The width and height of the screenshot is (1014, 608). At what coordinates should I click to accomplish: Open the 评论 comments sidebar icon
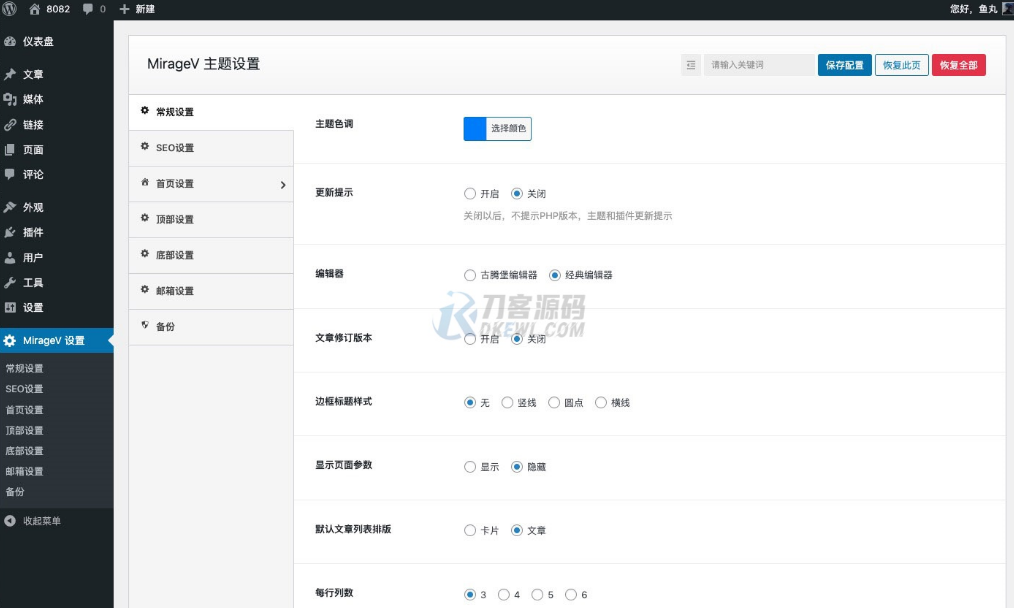[x=10, y=174]
